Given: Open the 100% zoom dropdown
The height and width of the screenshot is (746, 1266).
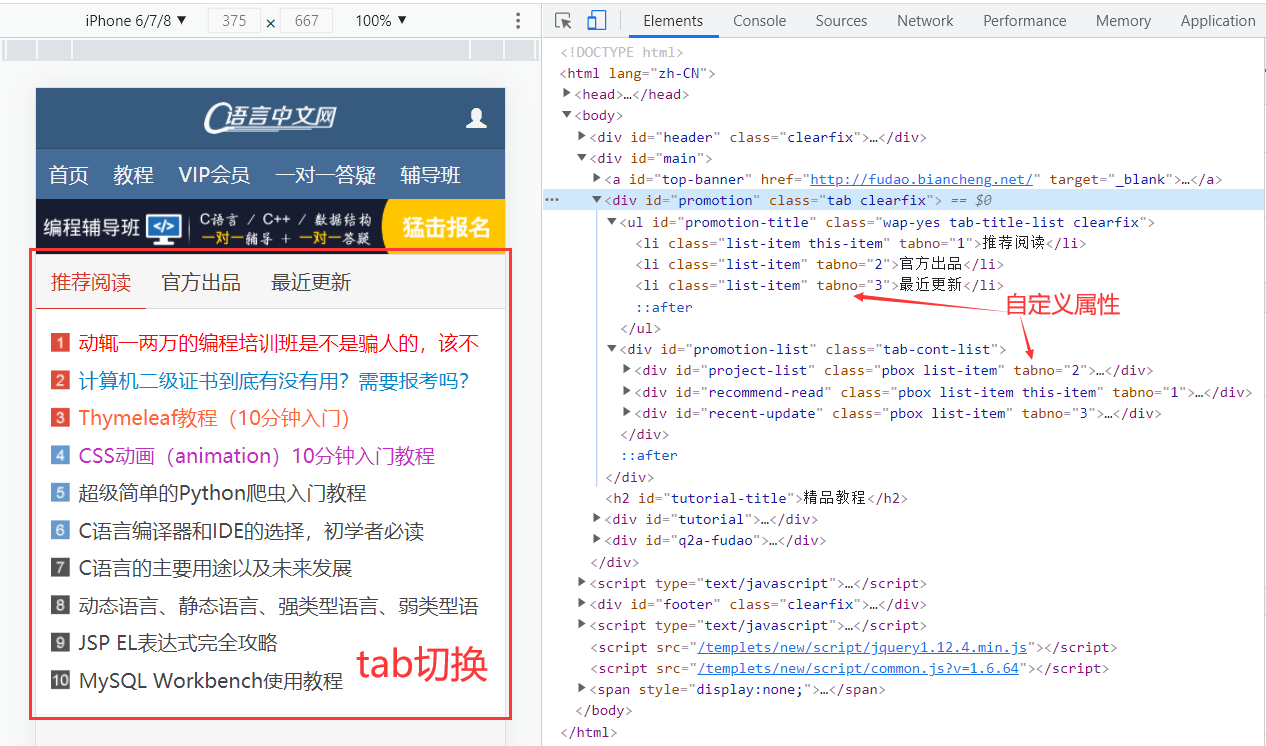Looking at the screenshot, I should [381, 20].
